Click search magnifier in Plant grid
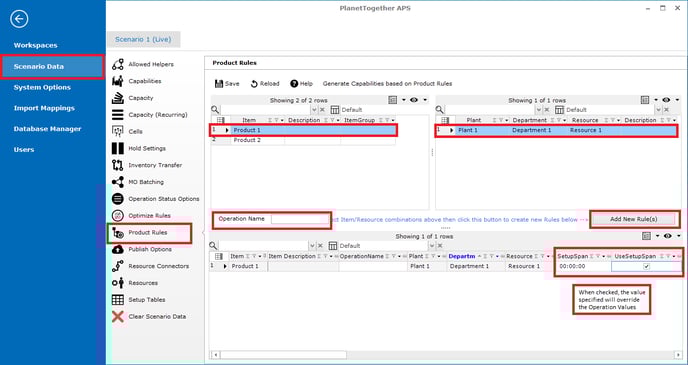Viewport: 688px width, 365px height. [x=440, y=110]
